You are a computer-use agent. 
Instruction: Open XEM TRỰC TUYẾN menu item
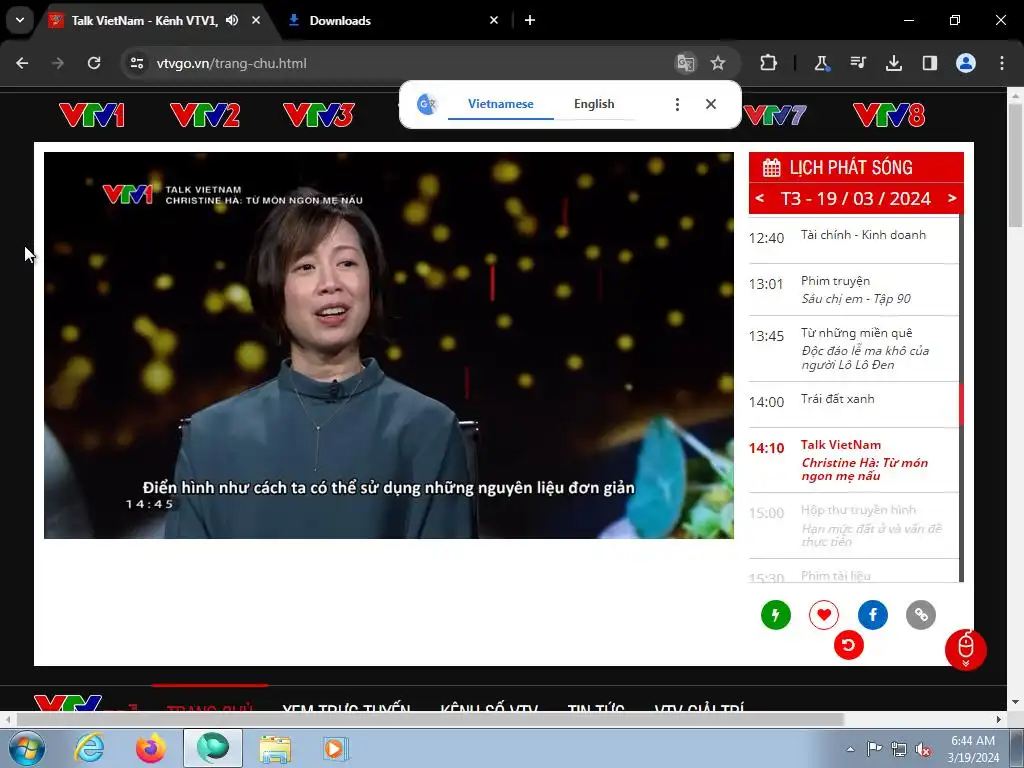tap(346, 707)
